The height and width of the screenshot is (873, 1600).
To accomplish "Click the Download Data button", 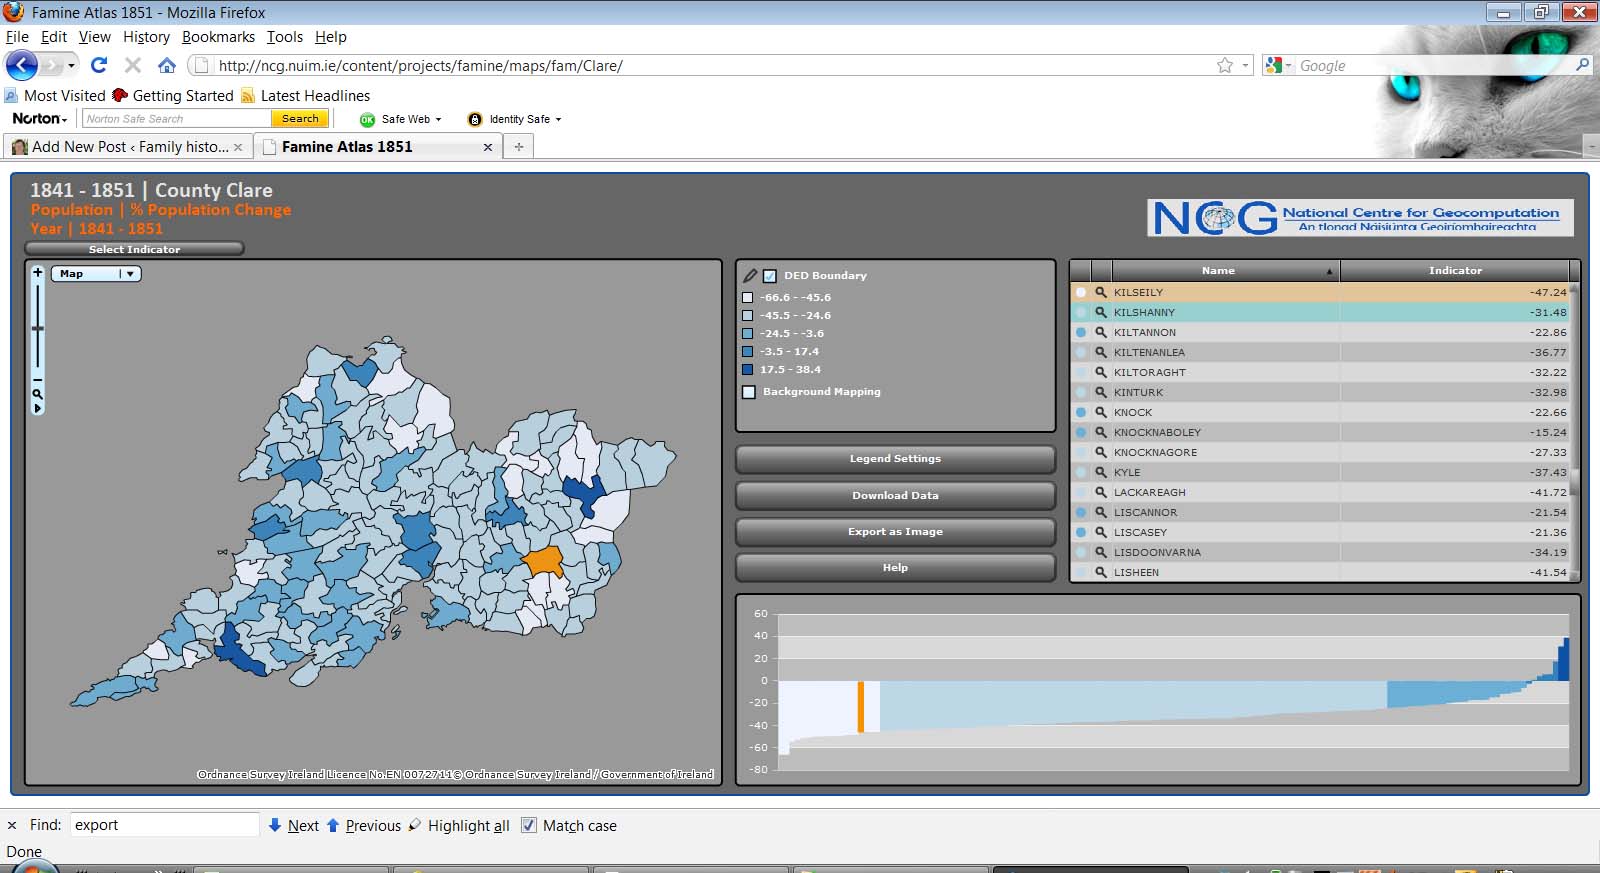I will [x=895, y=495].
